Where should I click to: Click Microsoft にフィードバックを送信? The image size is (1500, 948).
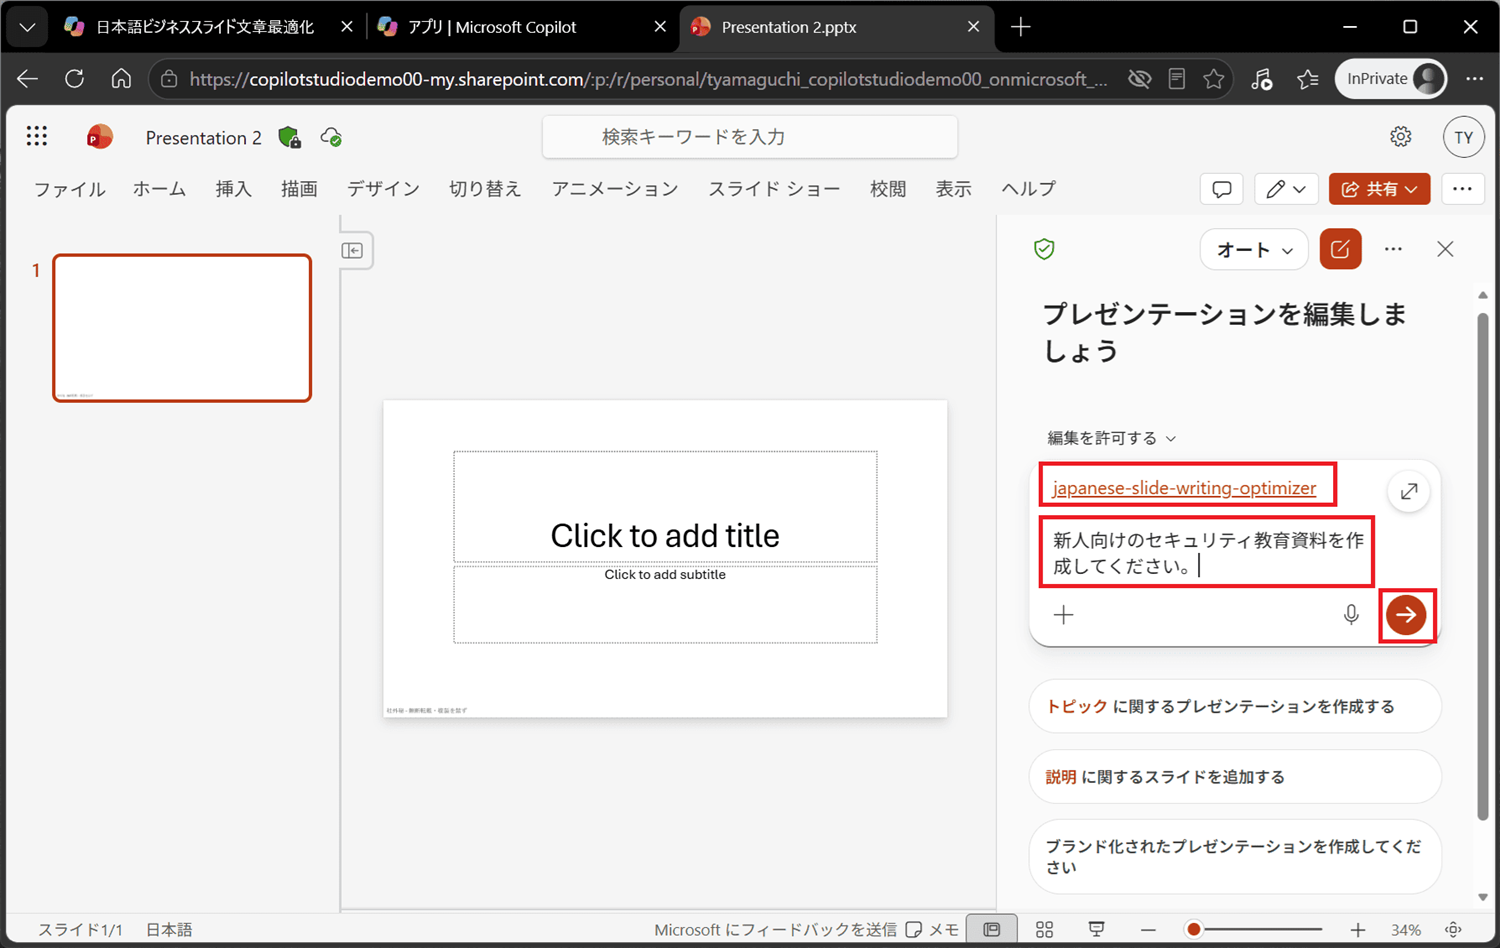pyautogui.click(x=775, y=930)
